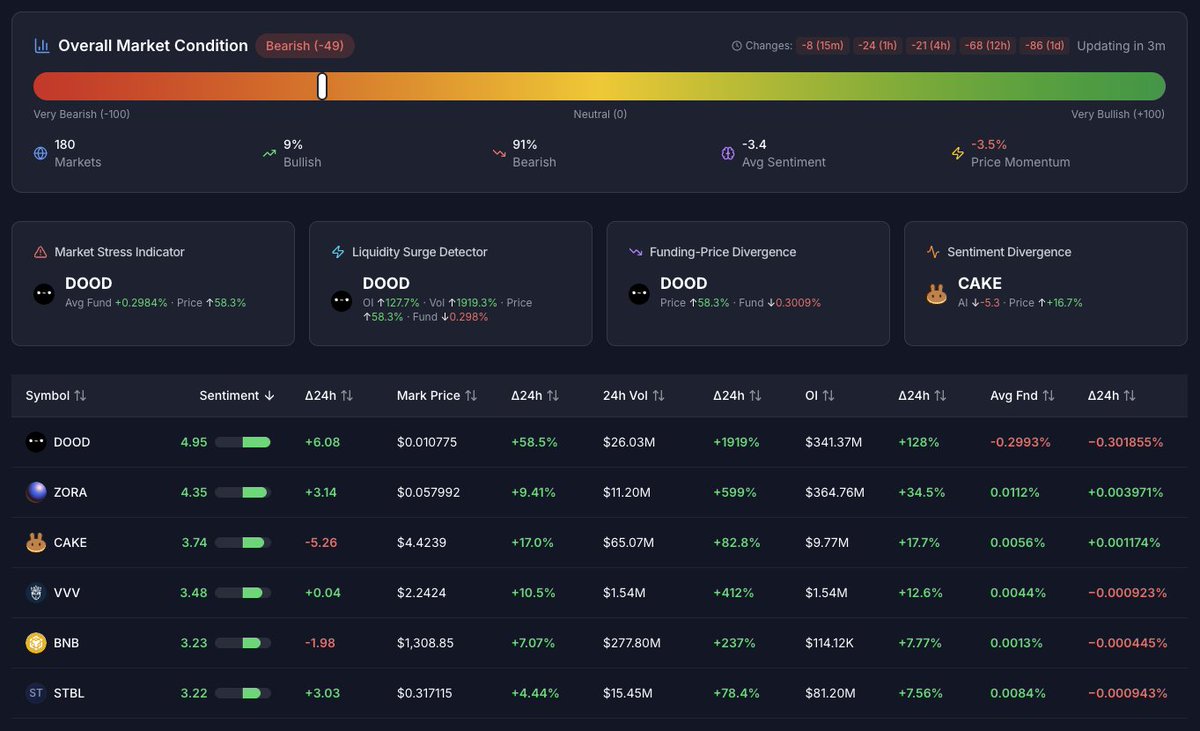
Task: Click the lightning icon beside Price Momentum
Action: 957,153
